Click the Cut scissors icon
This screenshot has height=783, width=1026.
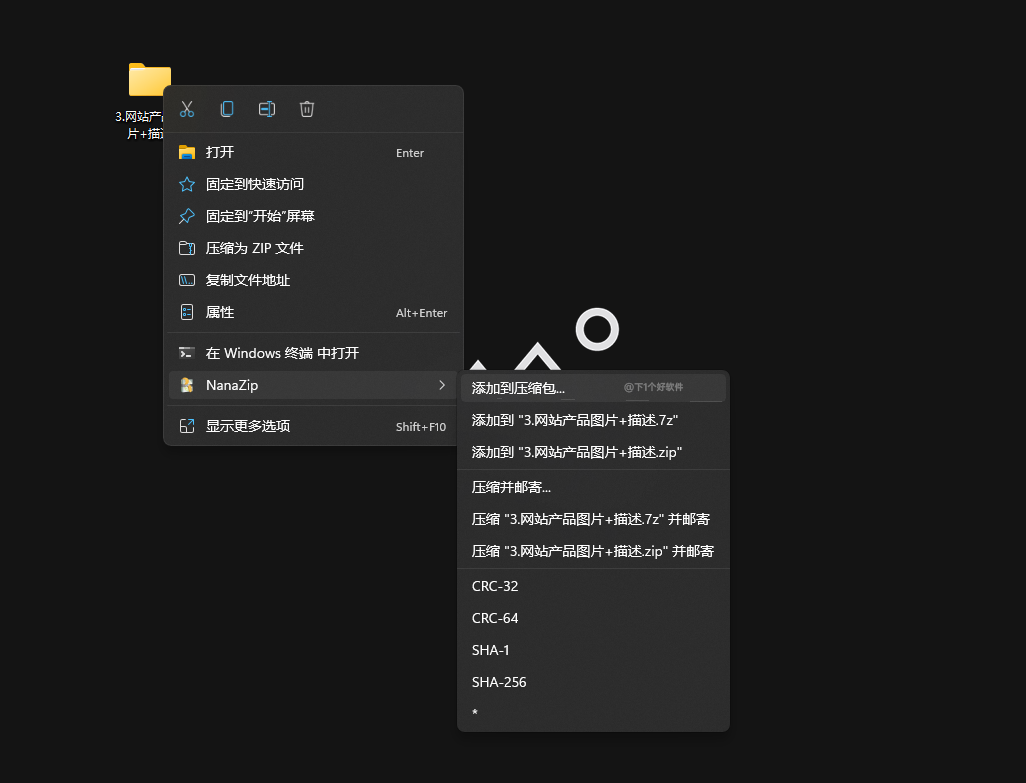pyautogui.click(x=187, y=109)
